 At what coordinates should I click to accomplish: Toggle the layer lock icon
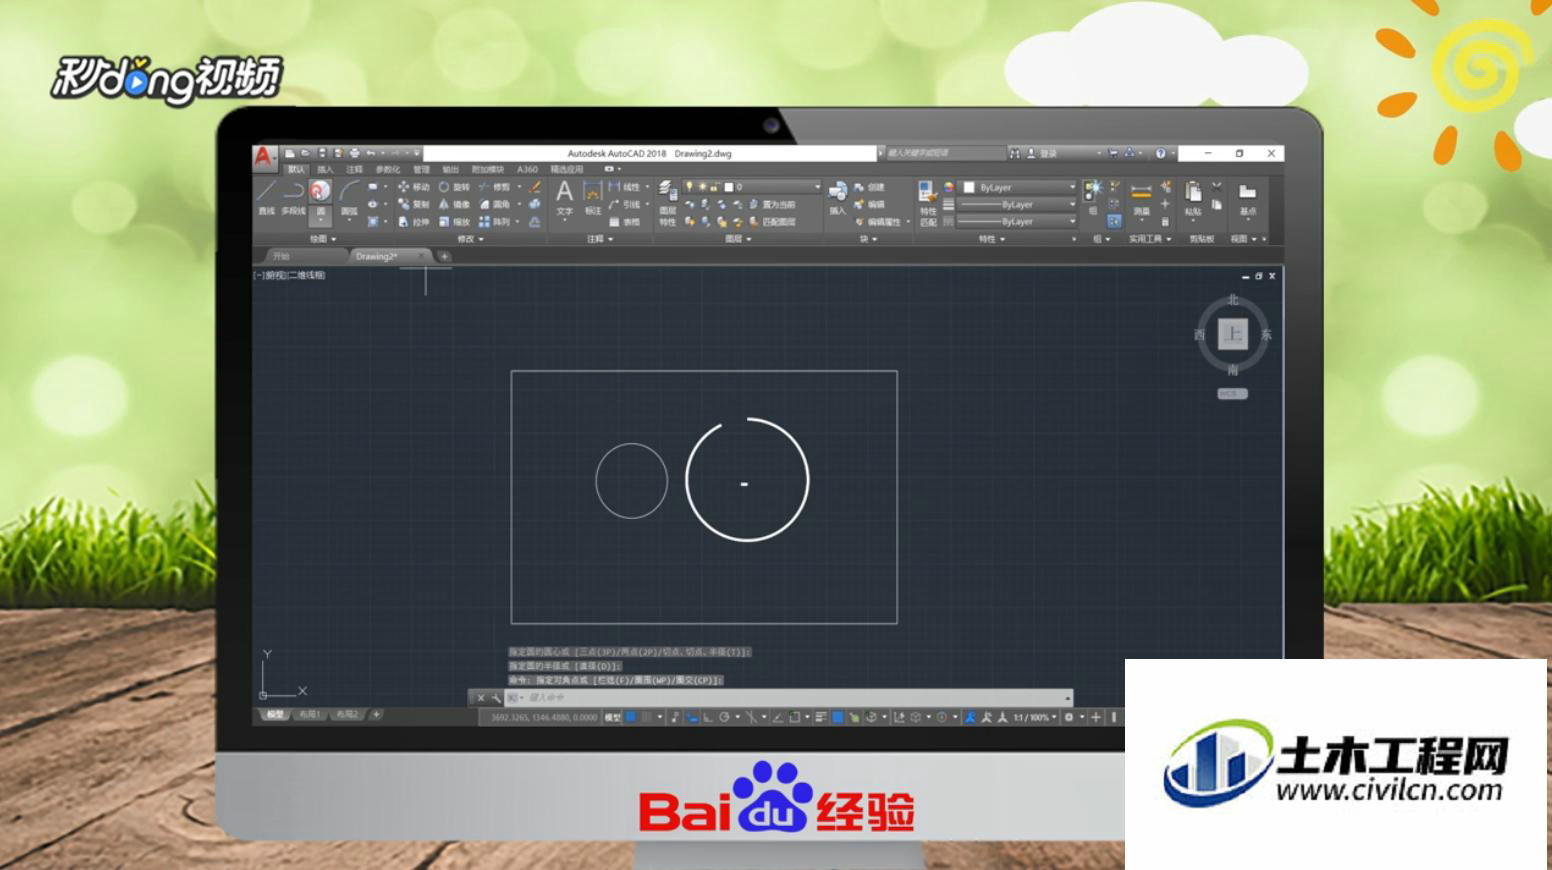coord(714,187)
